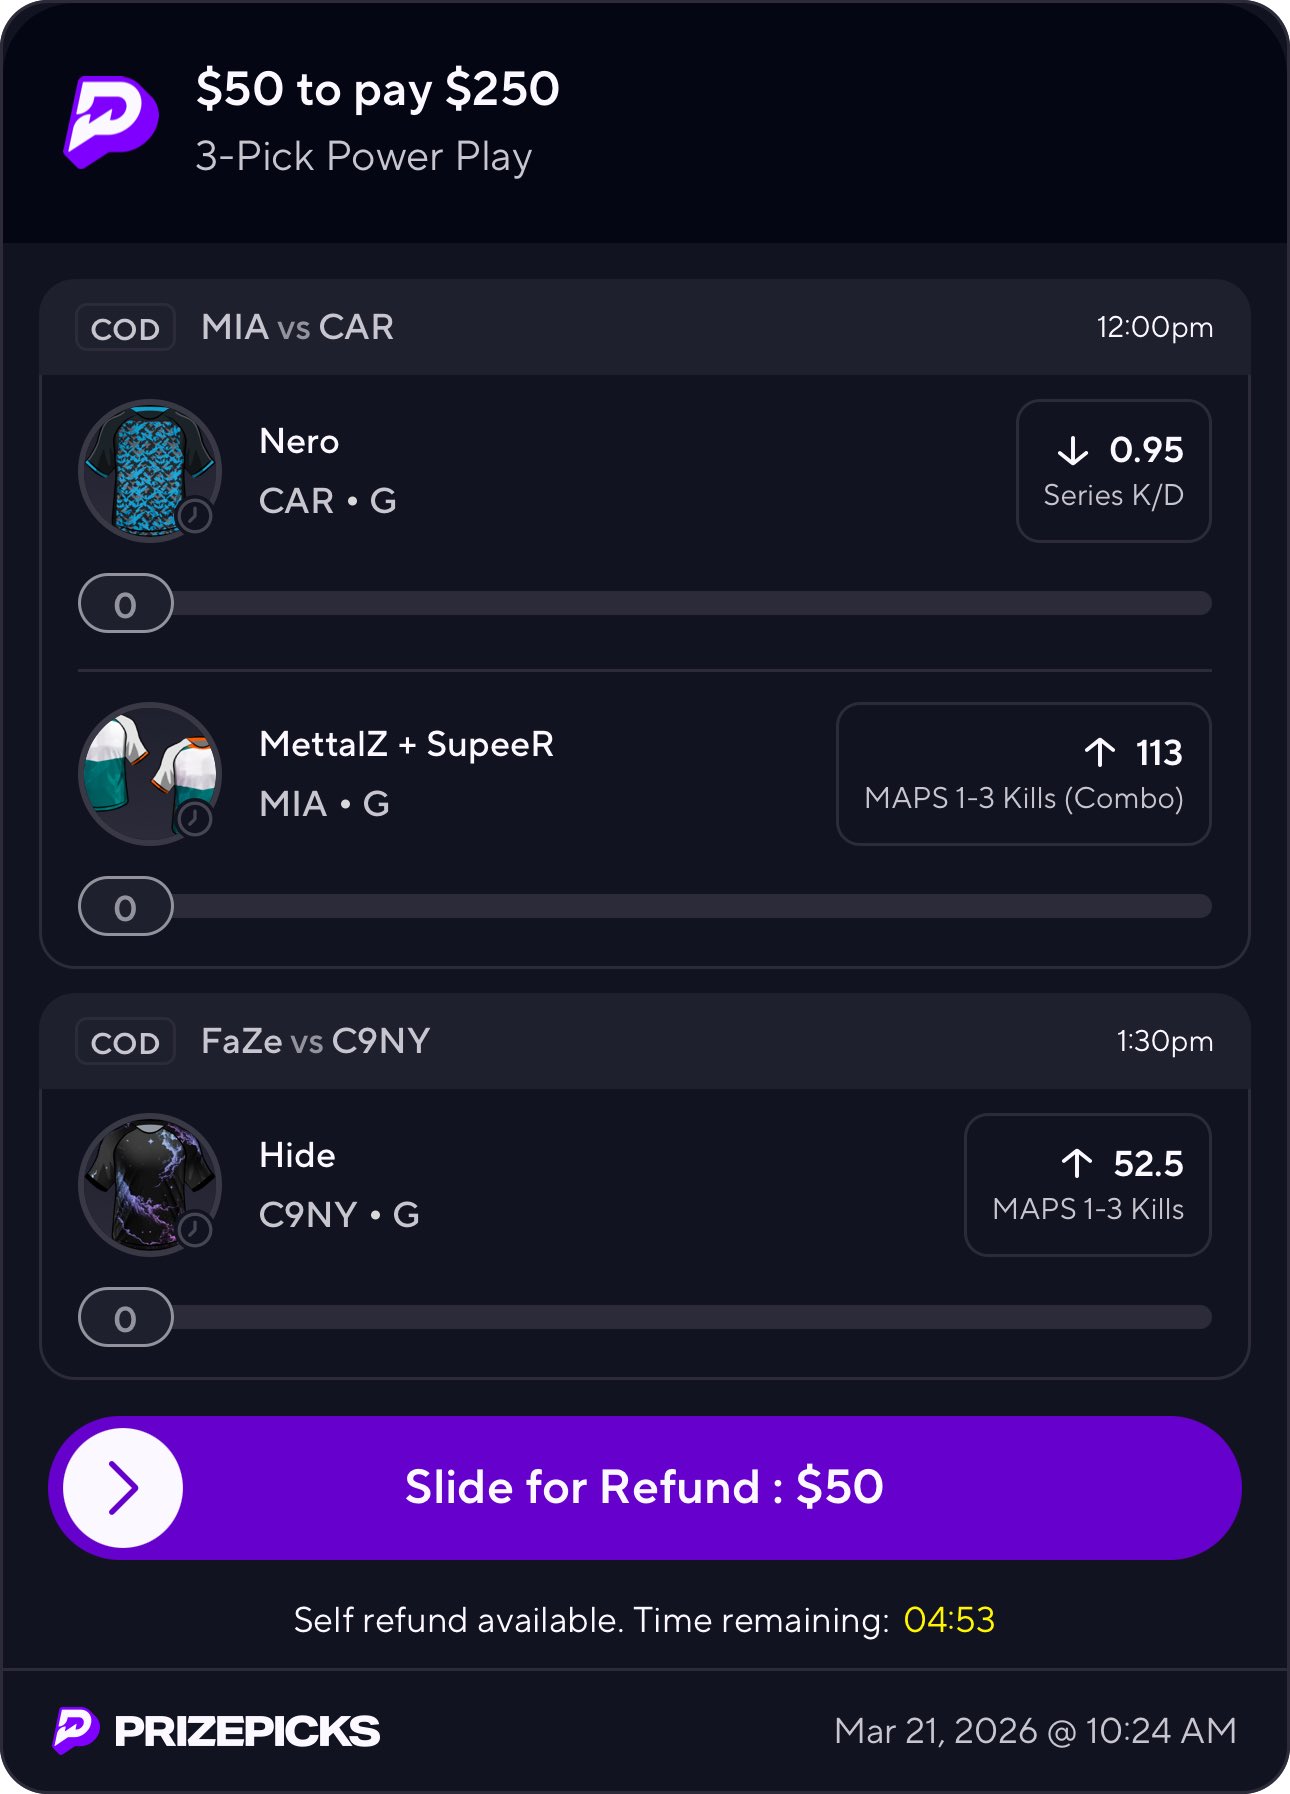Viewport: 1290px width, 1794px height.
Task: Click the $50 to pay $250 heading
Action: point(377,89)
